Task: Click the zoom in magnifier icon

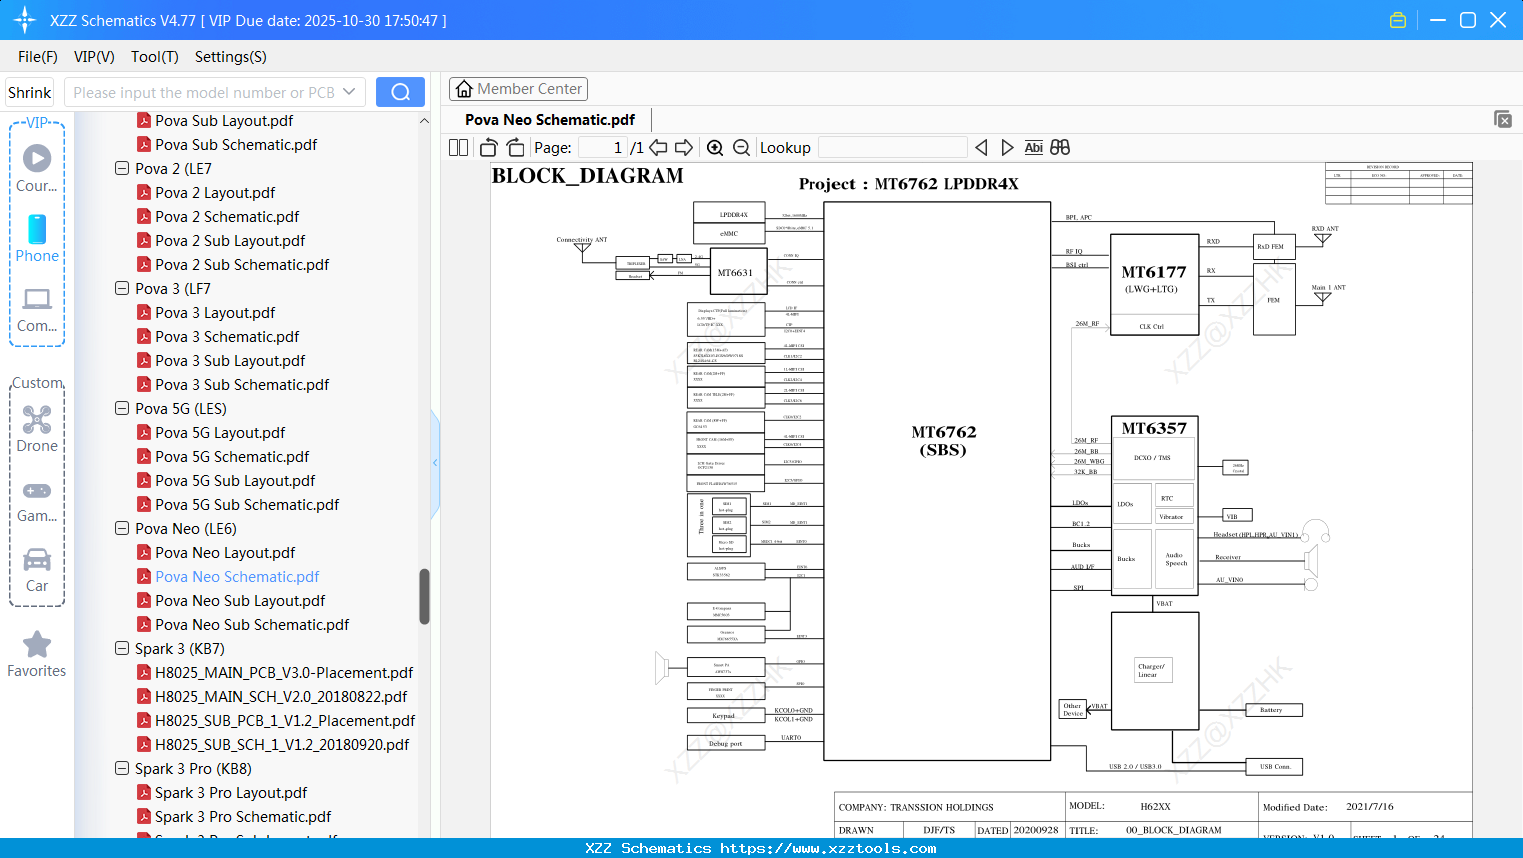Action: coord(715,147)
